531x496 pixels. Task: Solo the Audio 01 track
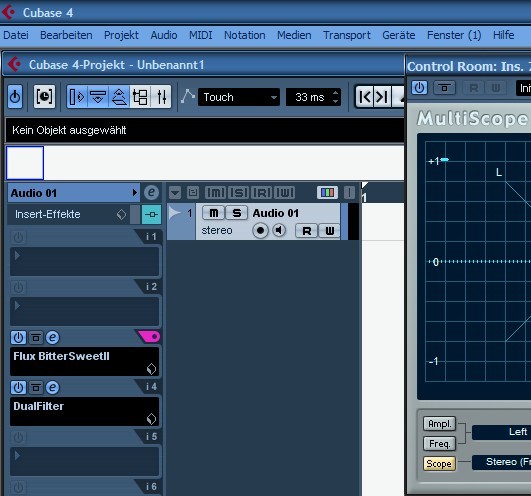(236, 213)
